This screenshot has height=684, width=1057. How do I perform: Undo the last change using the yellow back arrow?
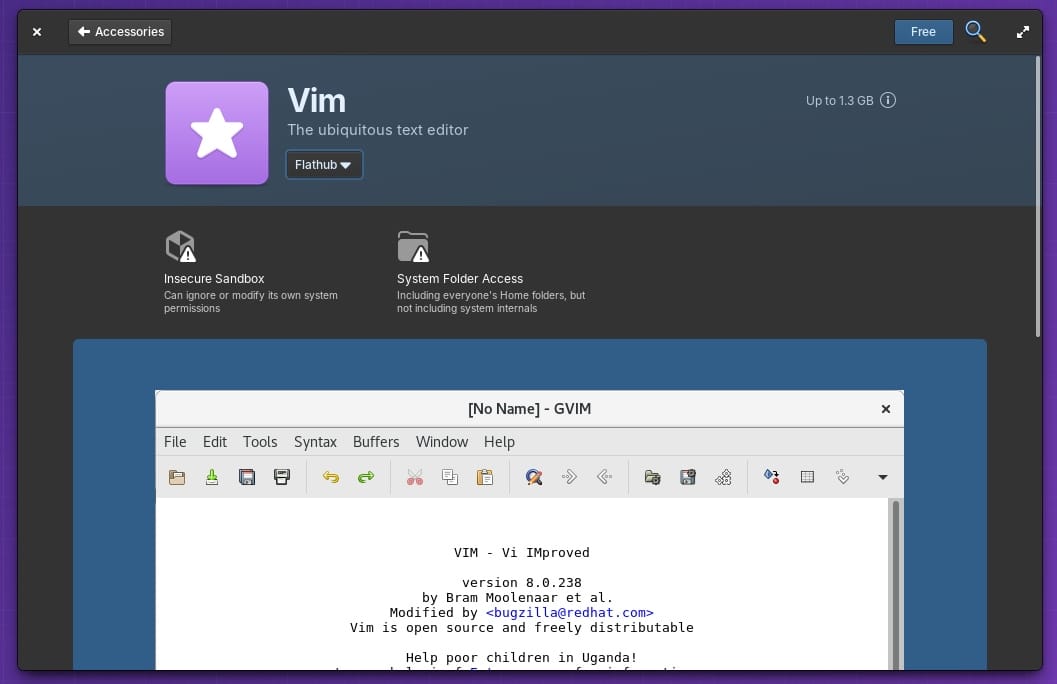point(331,477)
